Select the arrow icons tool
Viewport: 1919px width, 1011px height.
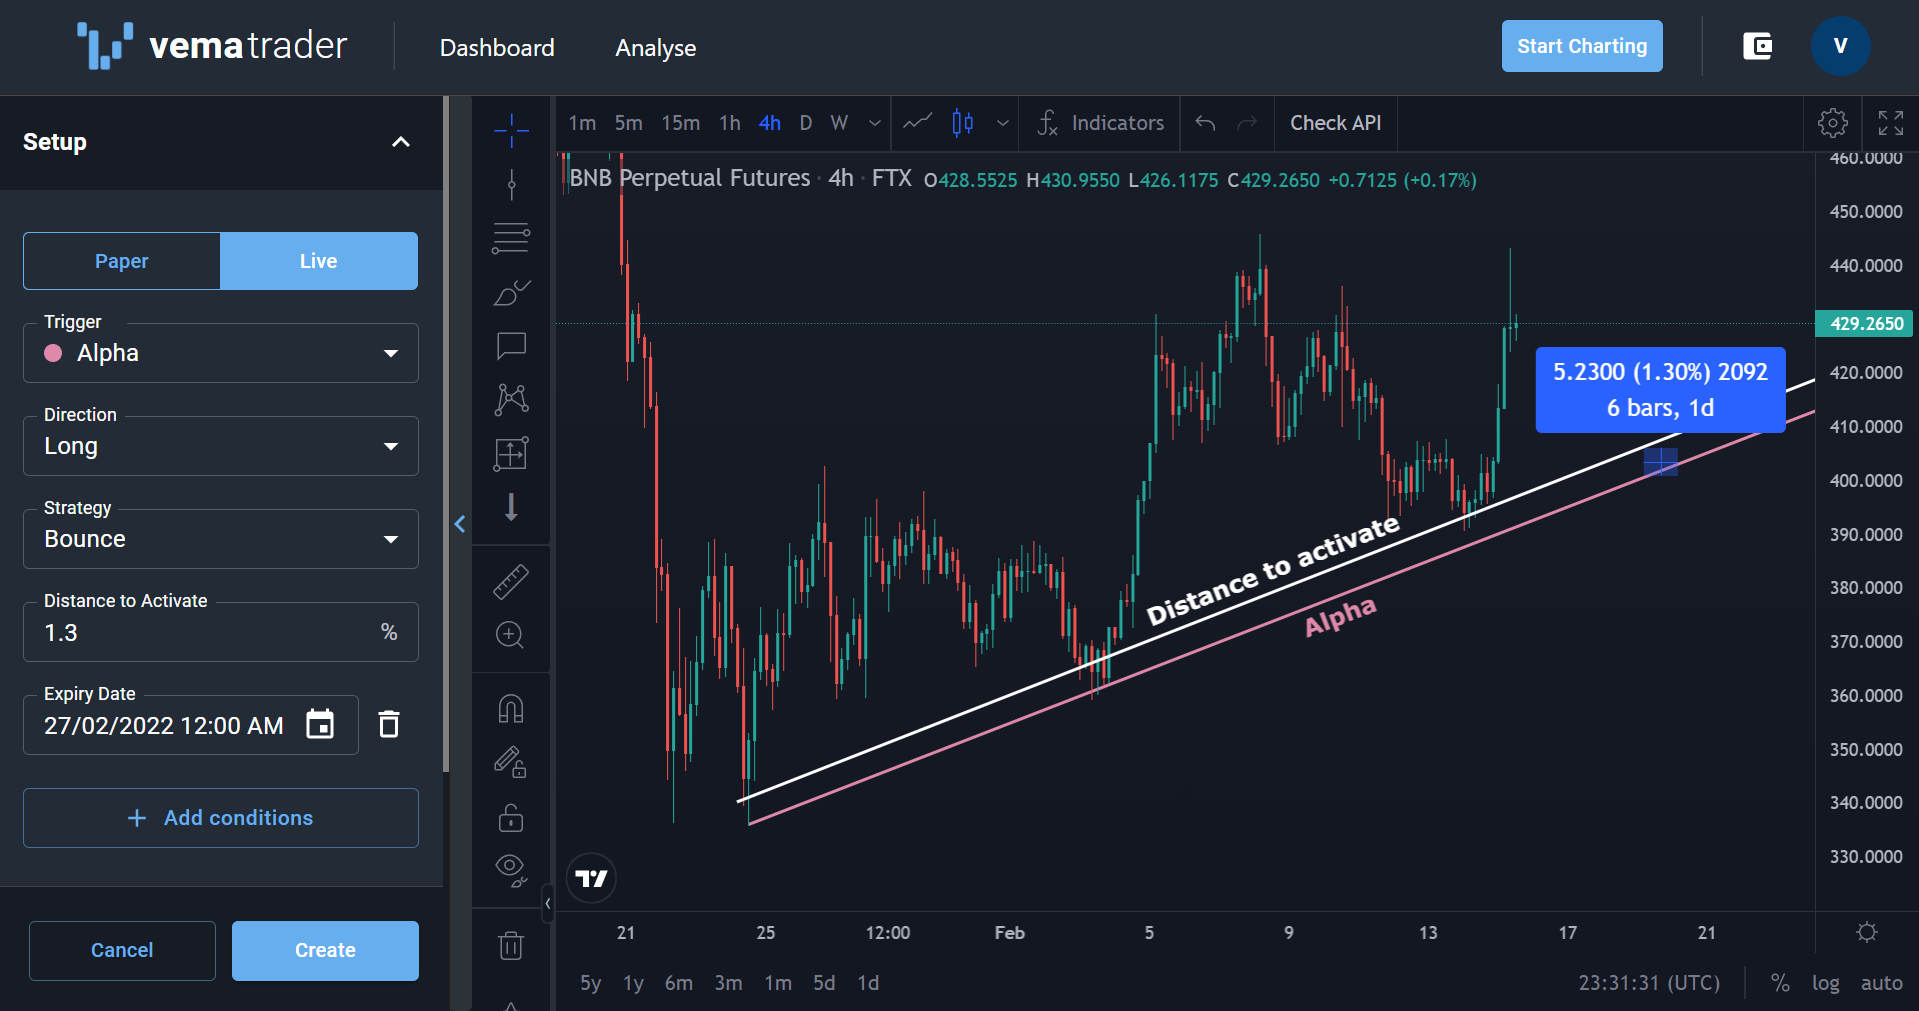[x=511, y=507]
